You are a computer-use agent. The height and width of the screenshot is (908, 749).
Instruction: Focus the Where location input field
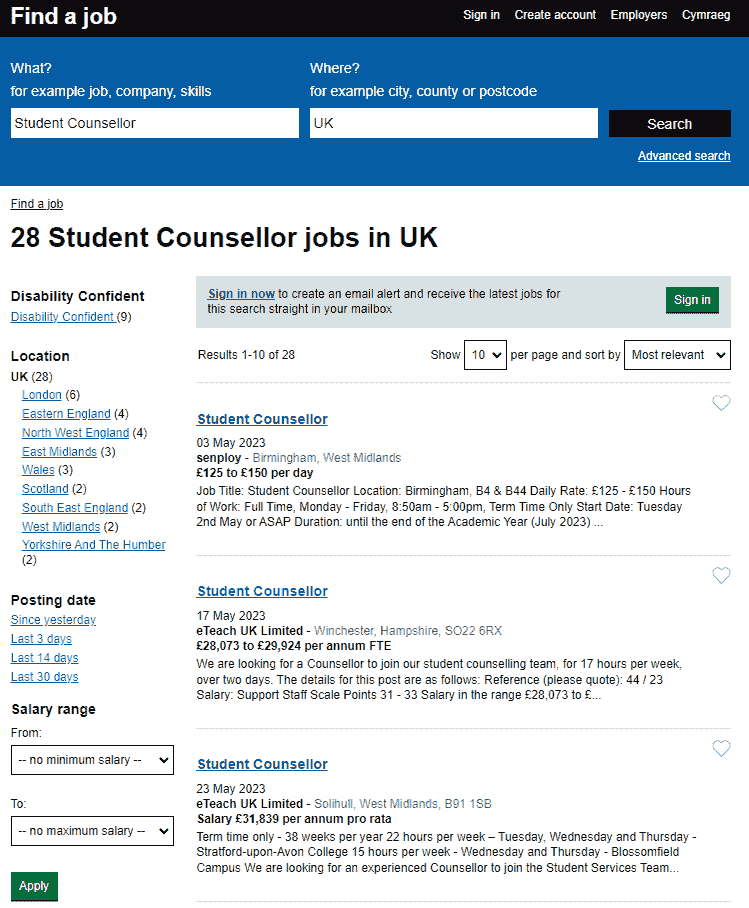(x=453, y=123)
